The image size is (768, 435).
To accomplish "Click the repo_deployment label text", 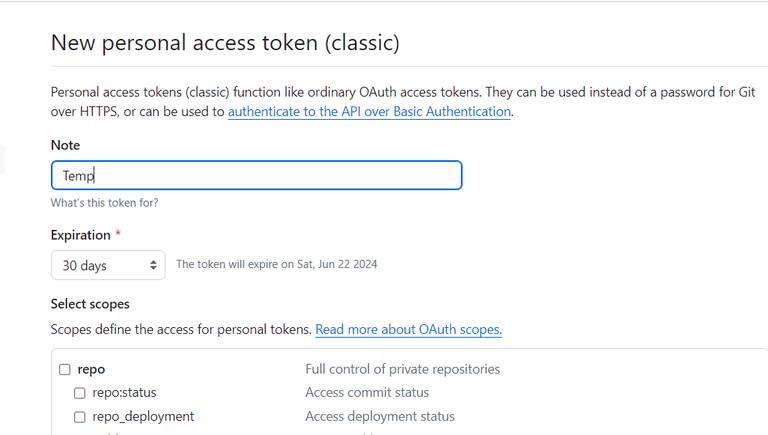I will [x=143, y=417].
